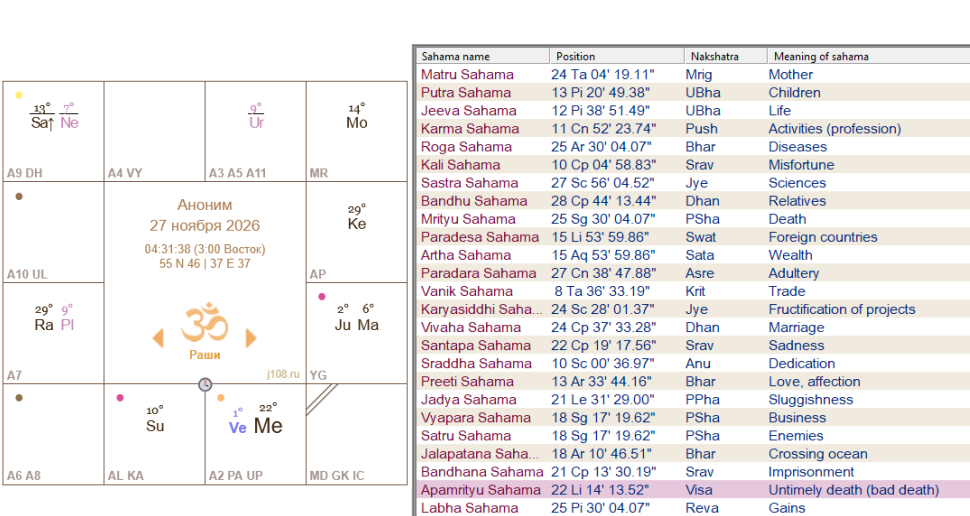Viewport: 970px width, 516px height.
Task: Click the 'A2 PA UP' house label
Action: click(236, 476)
